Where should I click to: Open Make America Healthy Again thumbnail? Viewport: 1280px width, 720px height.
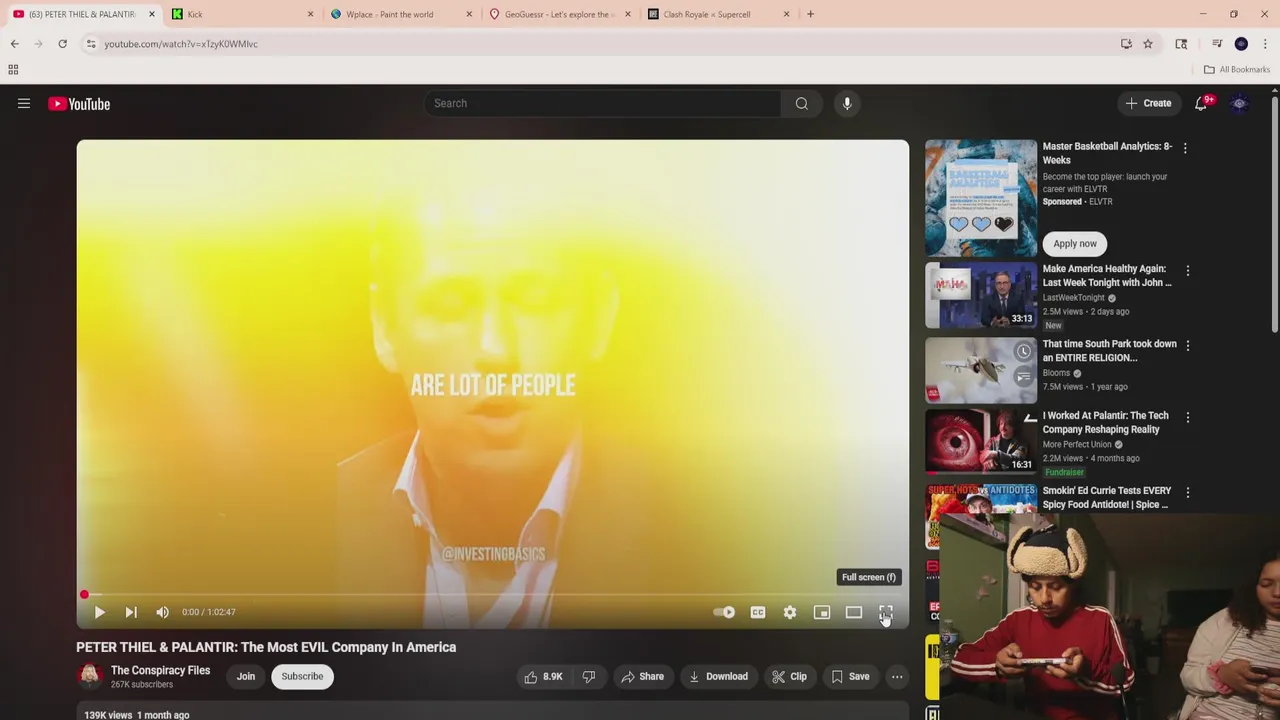coord(981,296)
